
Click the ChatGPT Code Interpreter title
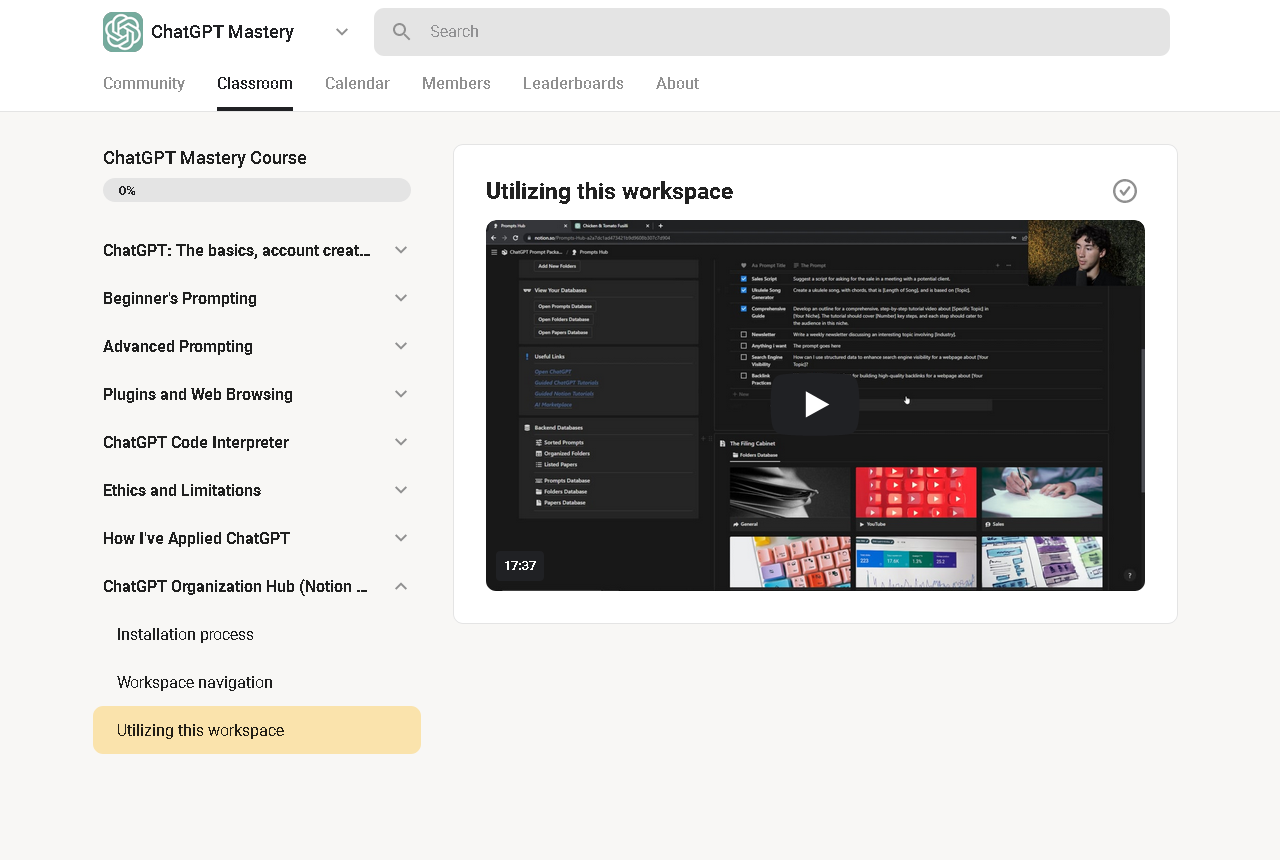coord(196,442)
